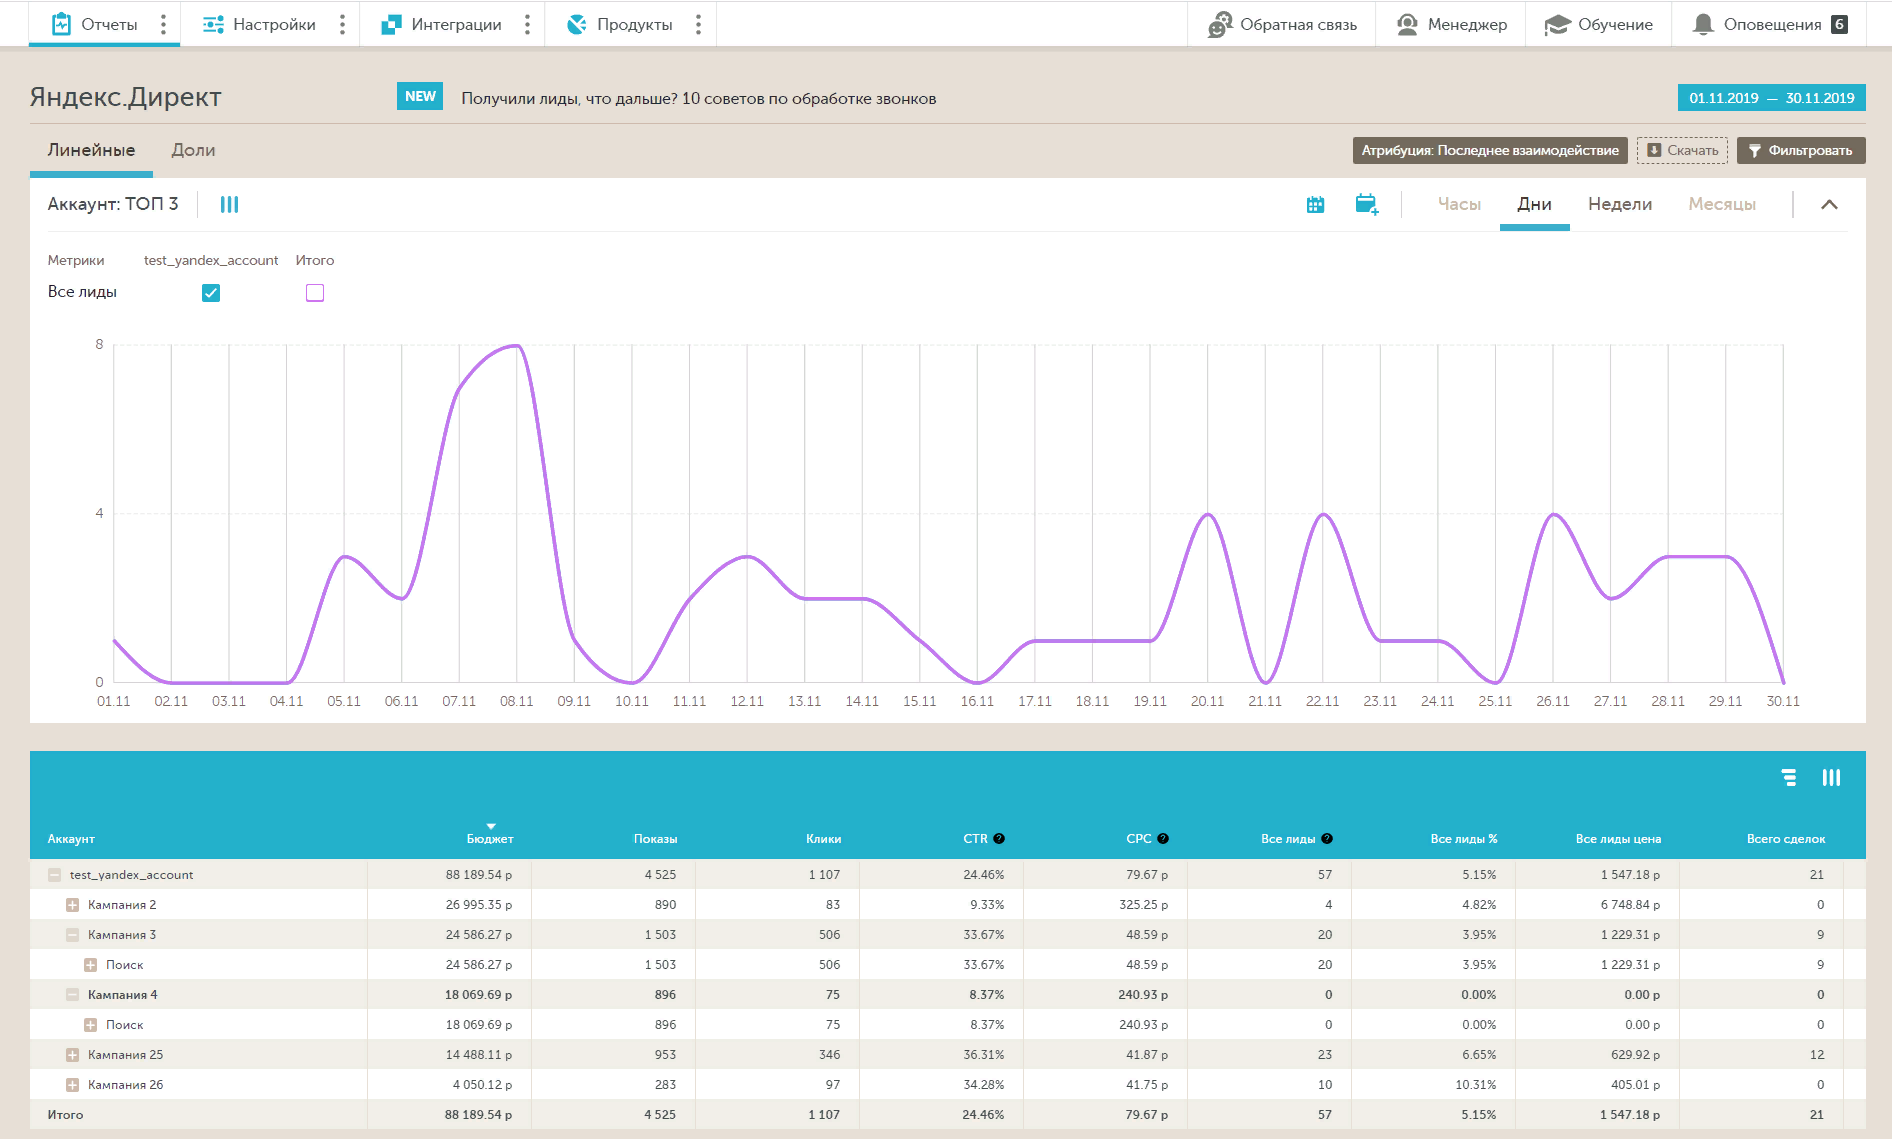The image size is (1892, 1140).
Task: Open the Отчеты three-dot menu
Action: [x=163, y=24]
